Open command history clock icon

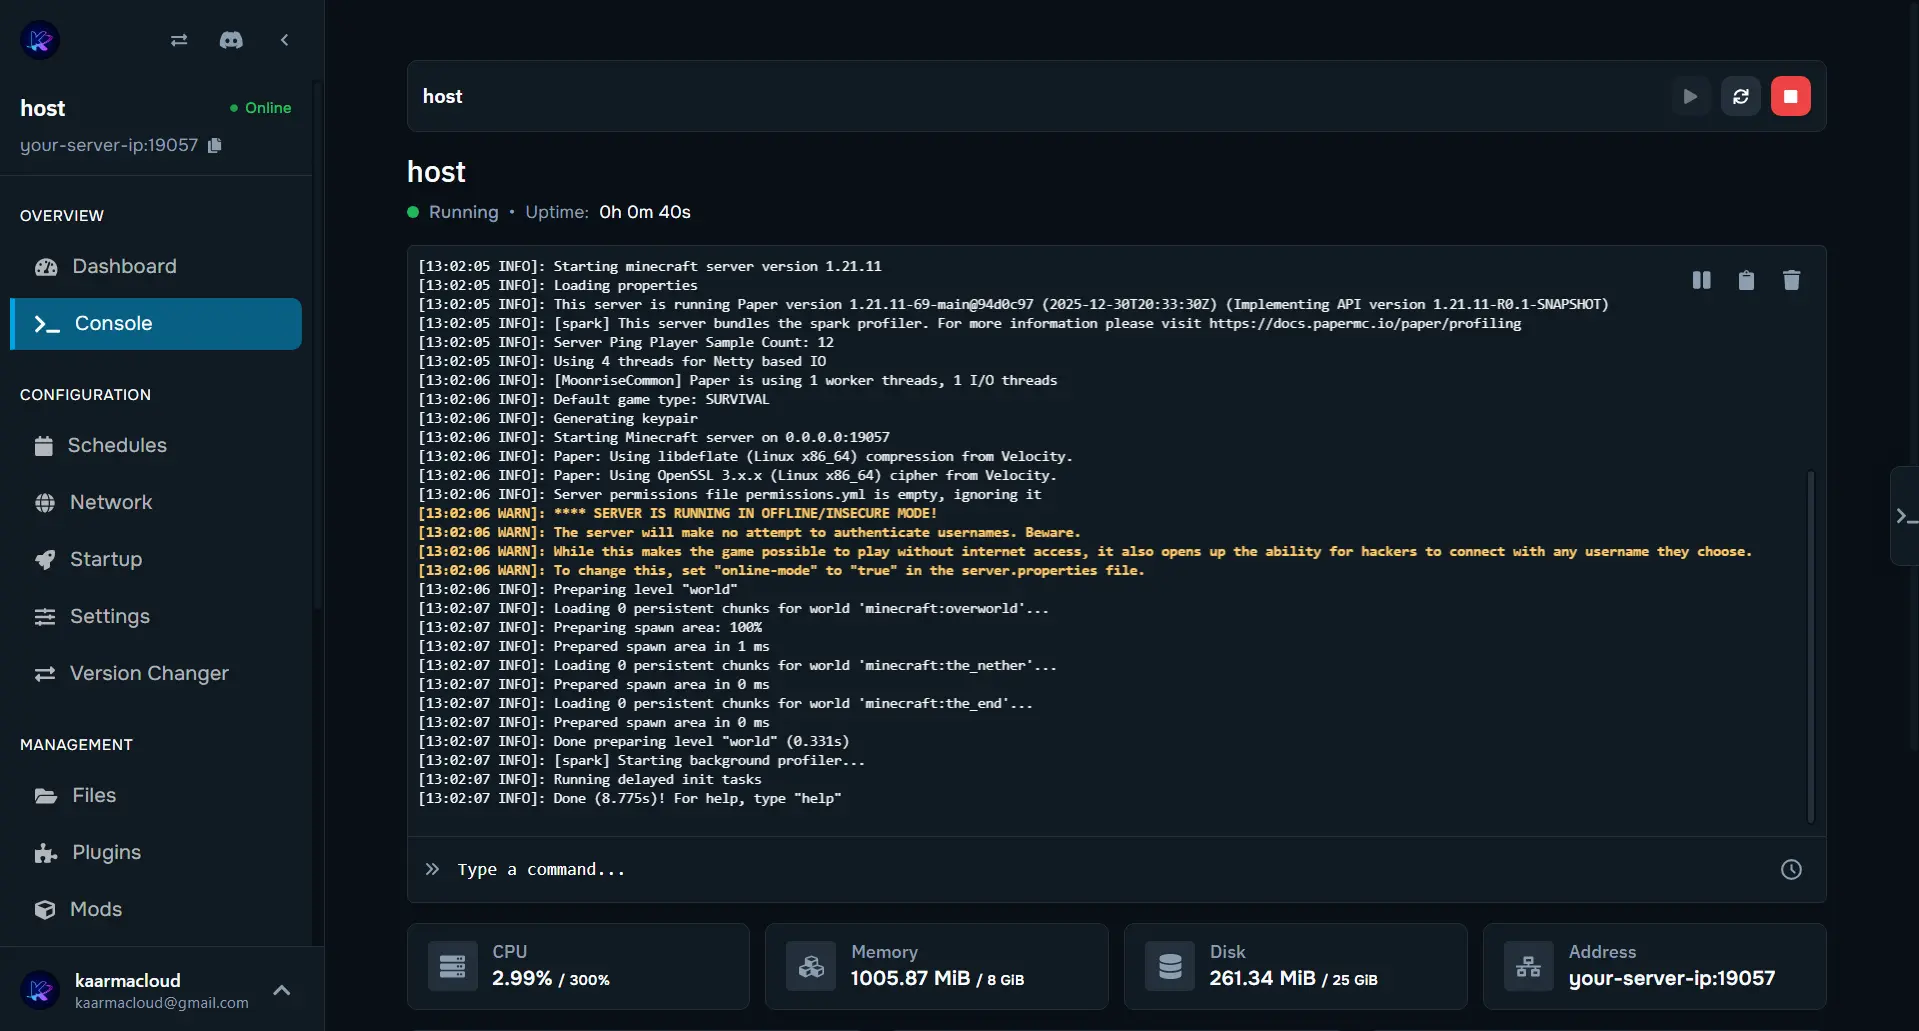click(x=1791, y=869)
